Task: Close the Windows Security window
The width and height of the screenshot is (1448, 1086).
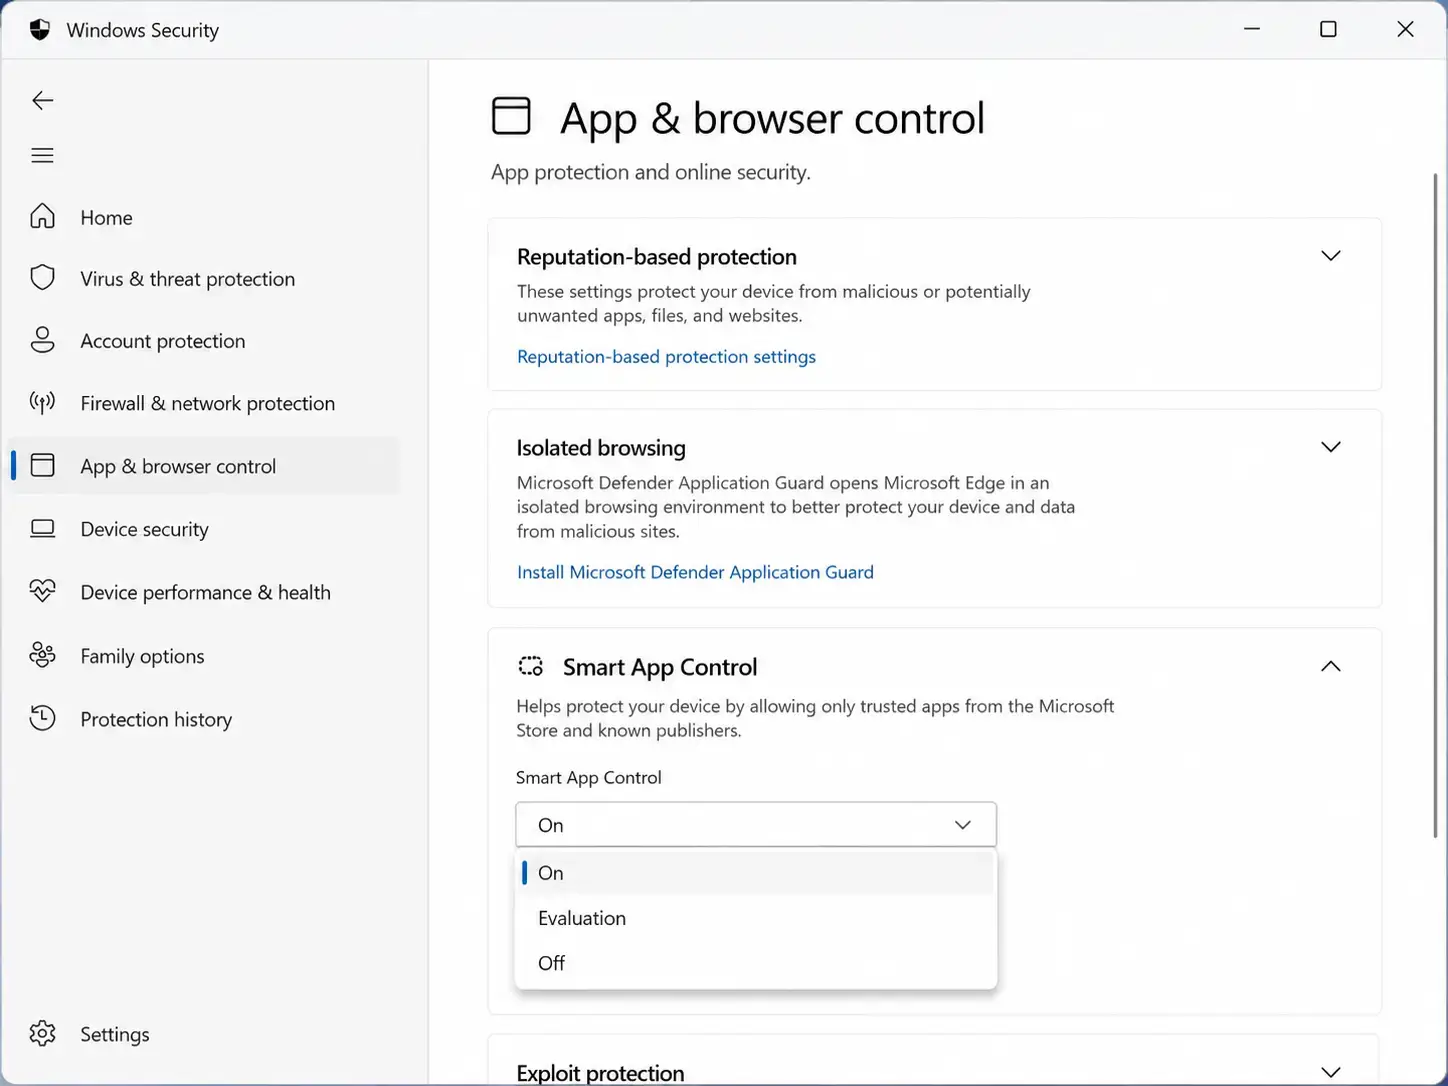Action: point(1405,29)
